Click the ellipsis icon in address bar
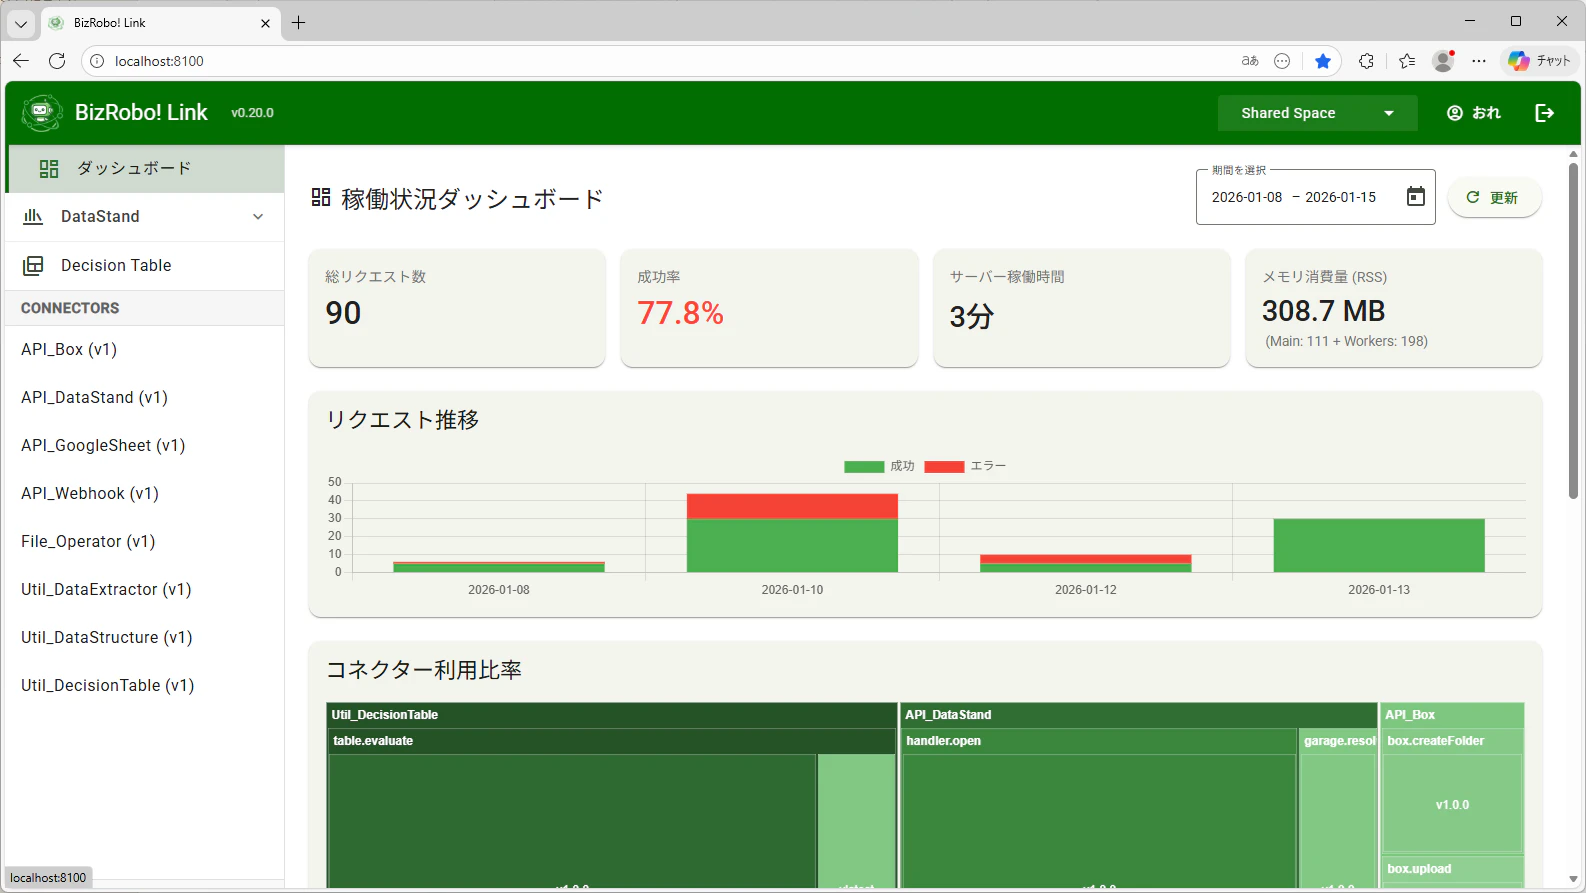 point(1282,61)
